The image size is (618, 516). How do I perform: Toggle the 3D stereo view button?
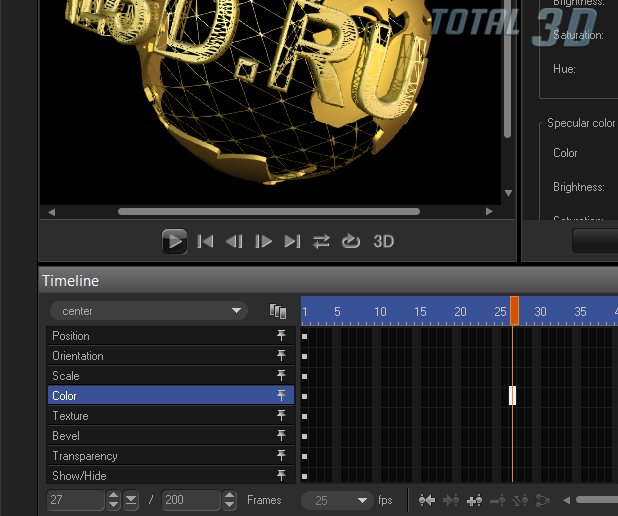click(x=383, y=241)
